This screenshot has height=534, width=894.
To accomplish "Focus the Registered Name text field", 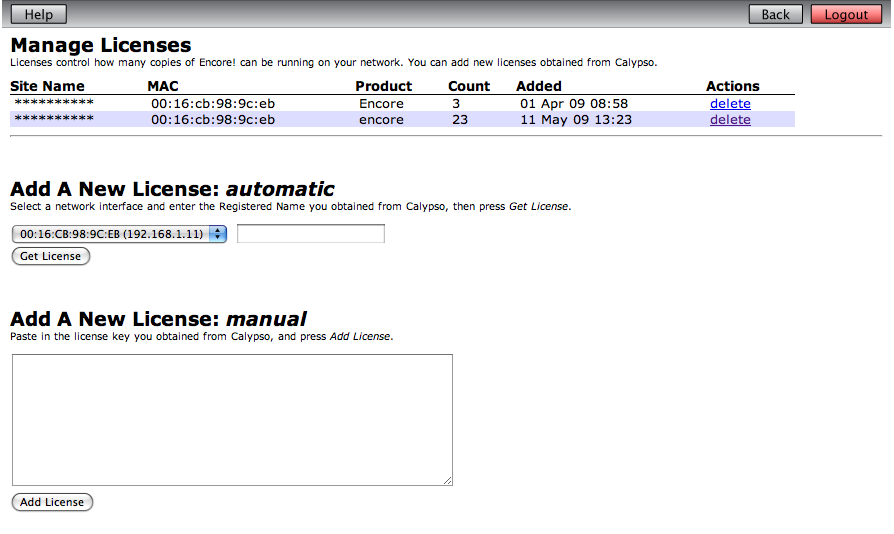I will [x=310, y=233].
